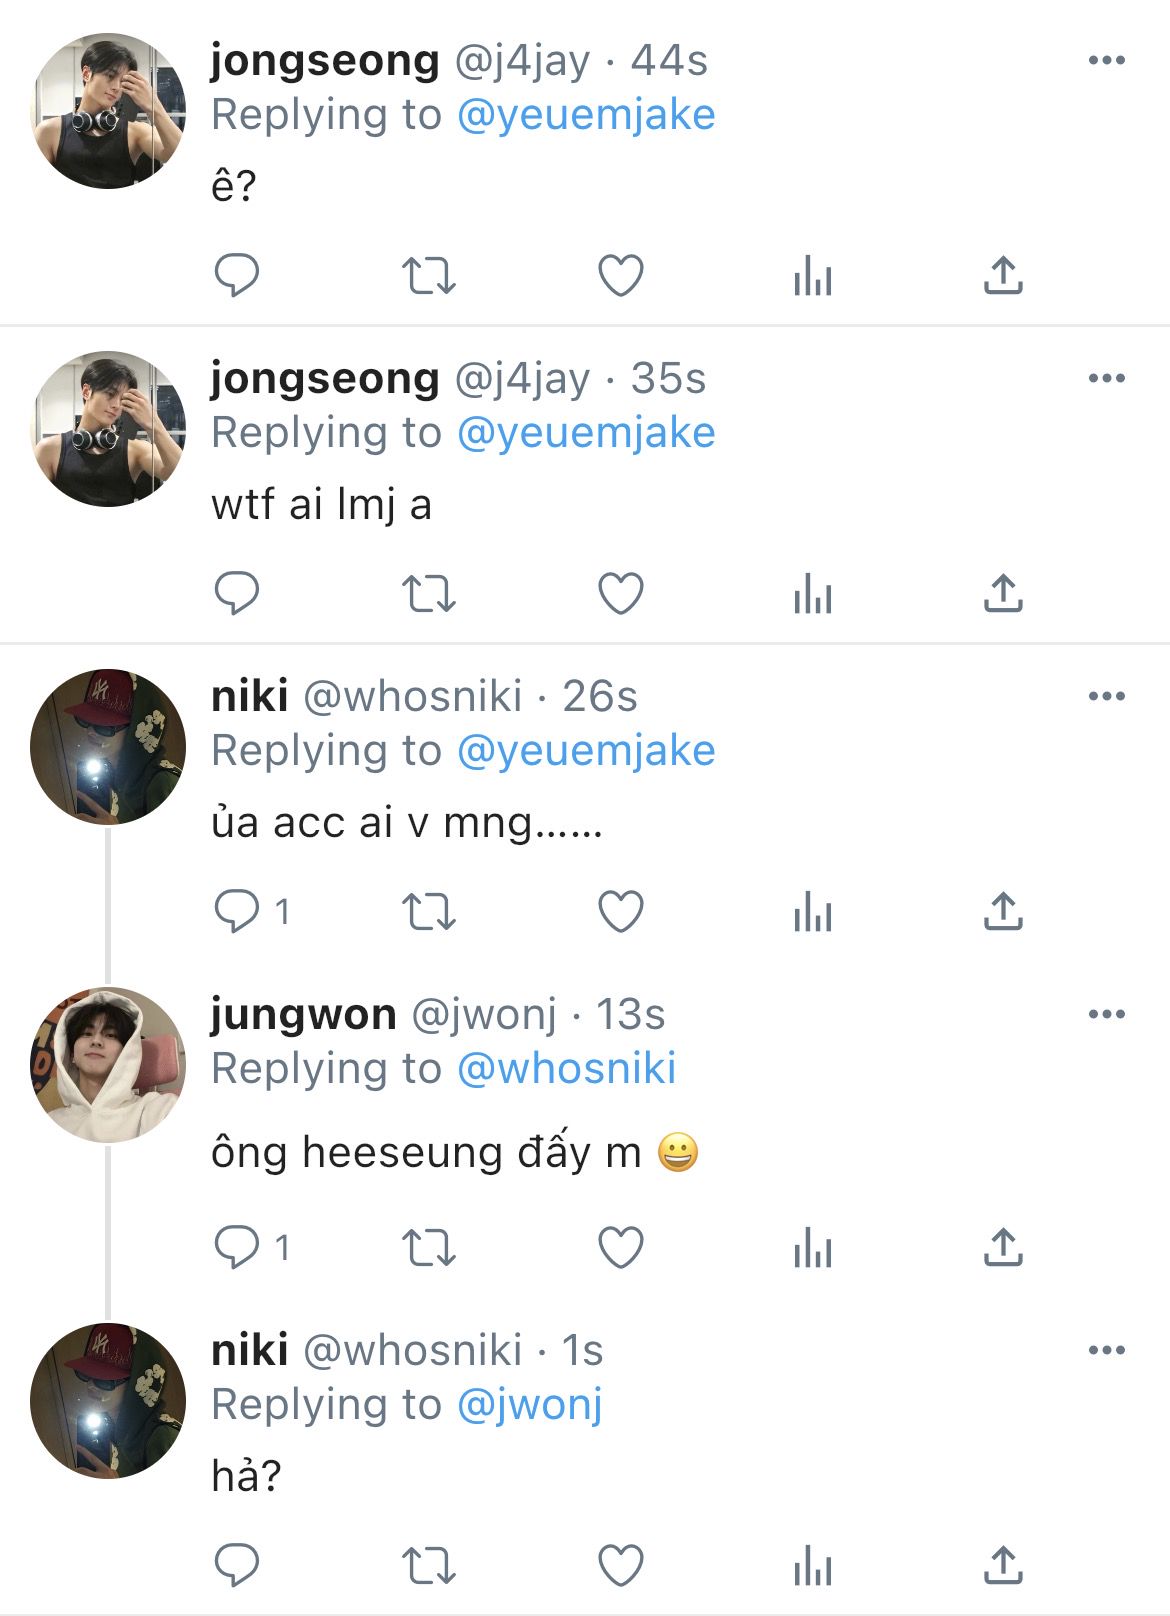Retweet jungwon's "ông heeseung đấy m" tweet

(428, 1248)
